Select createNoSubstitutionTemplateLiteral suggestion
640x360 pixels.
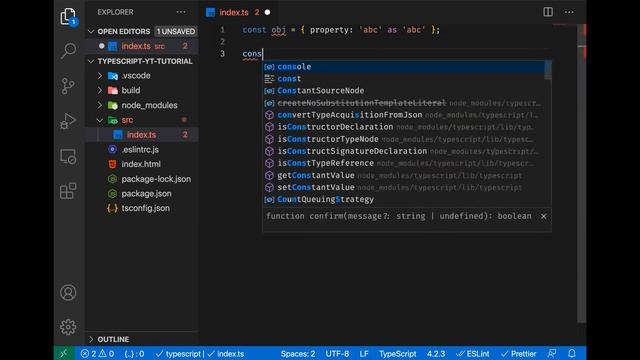(x=403, y=103)
